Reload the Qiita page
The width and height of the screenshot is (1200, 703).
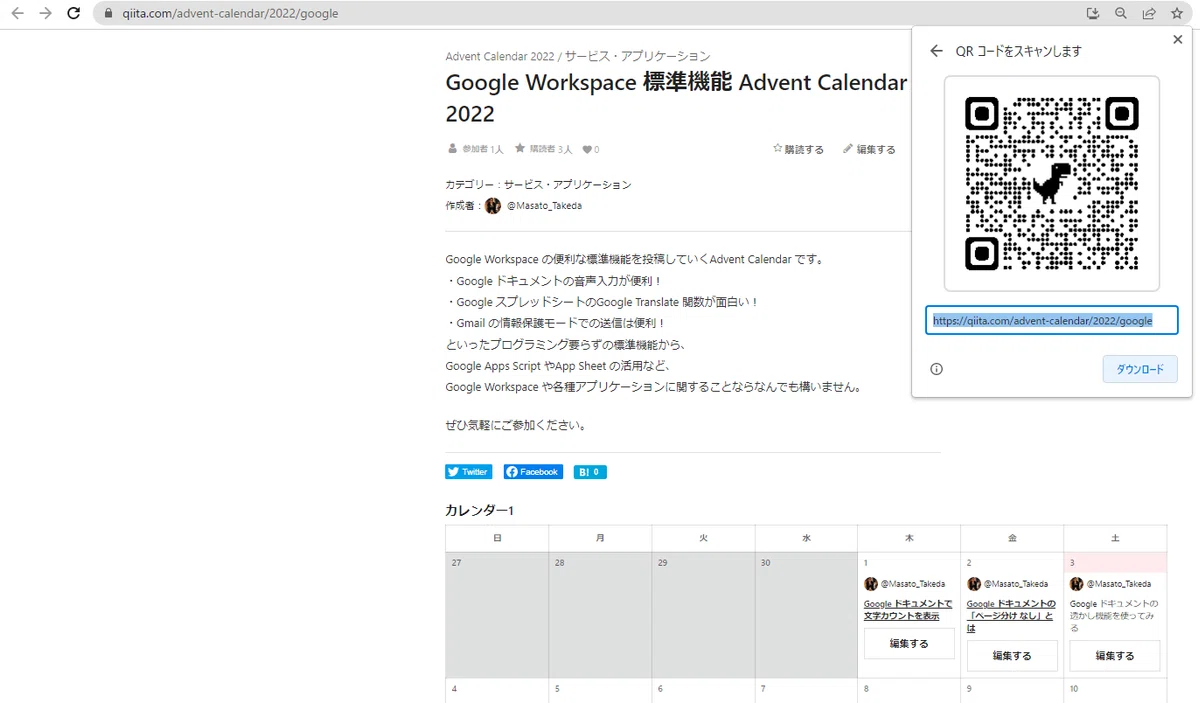[x=73, y=14]
